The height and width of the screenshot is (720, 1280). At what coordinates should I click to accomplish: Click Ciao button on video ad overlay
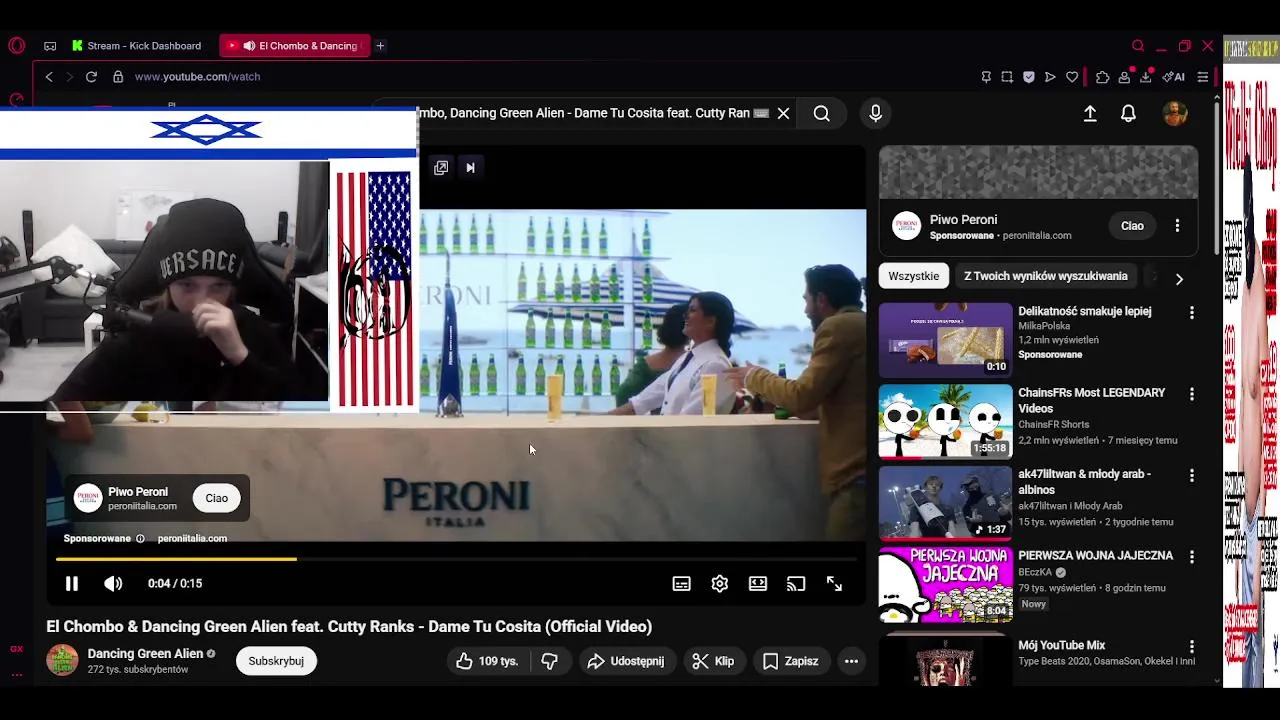(x=217, y=498)
